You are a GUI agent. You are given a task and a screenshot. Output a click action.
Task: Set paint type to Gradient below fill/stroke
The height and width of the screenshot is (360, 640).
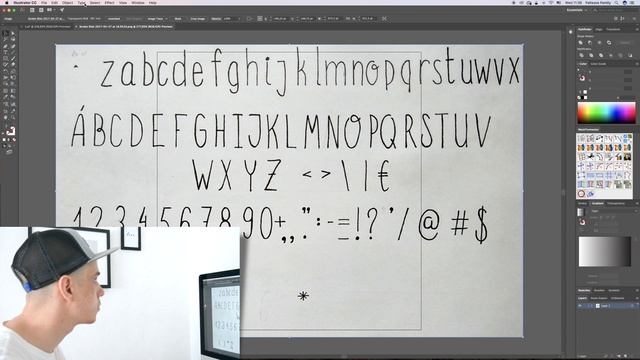[x=9, y=140]
